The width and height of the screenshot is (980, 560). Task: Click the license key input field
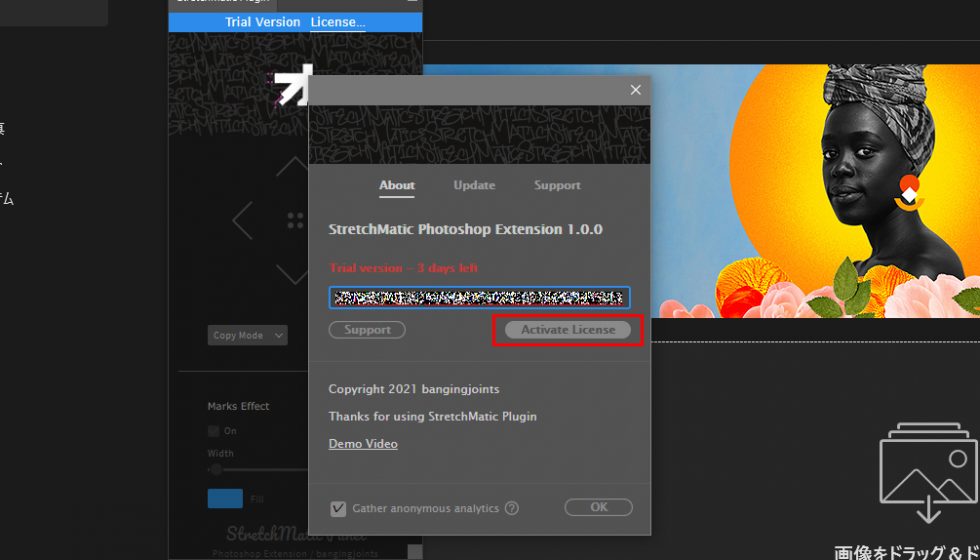coord(479,298)
